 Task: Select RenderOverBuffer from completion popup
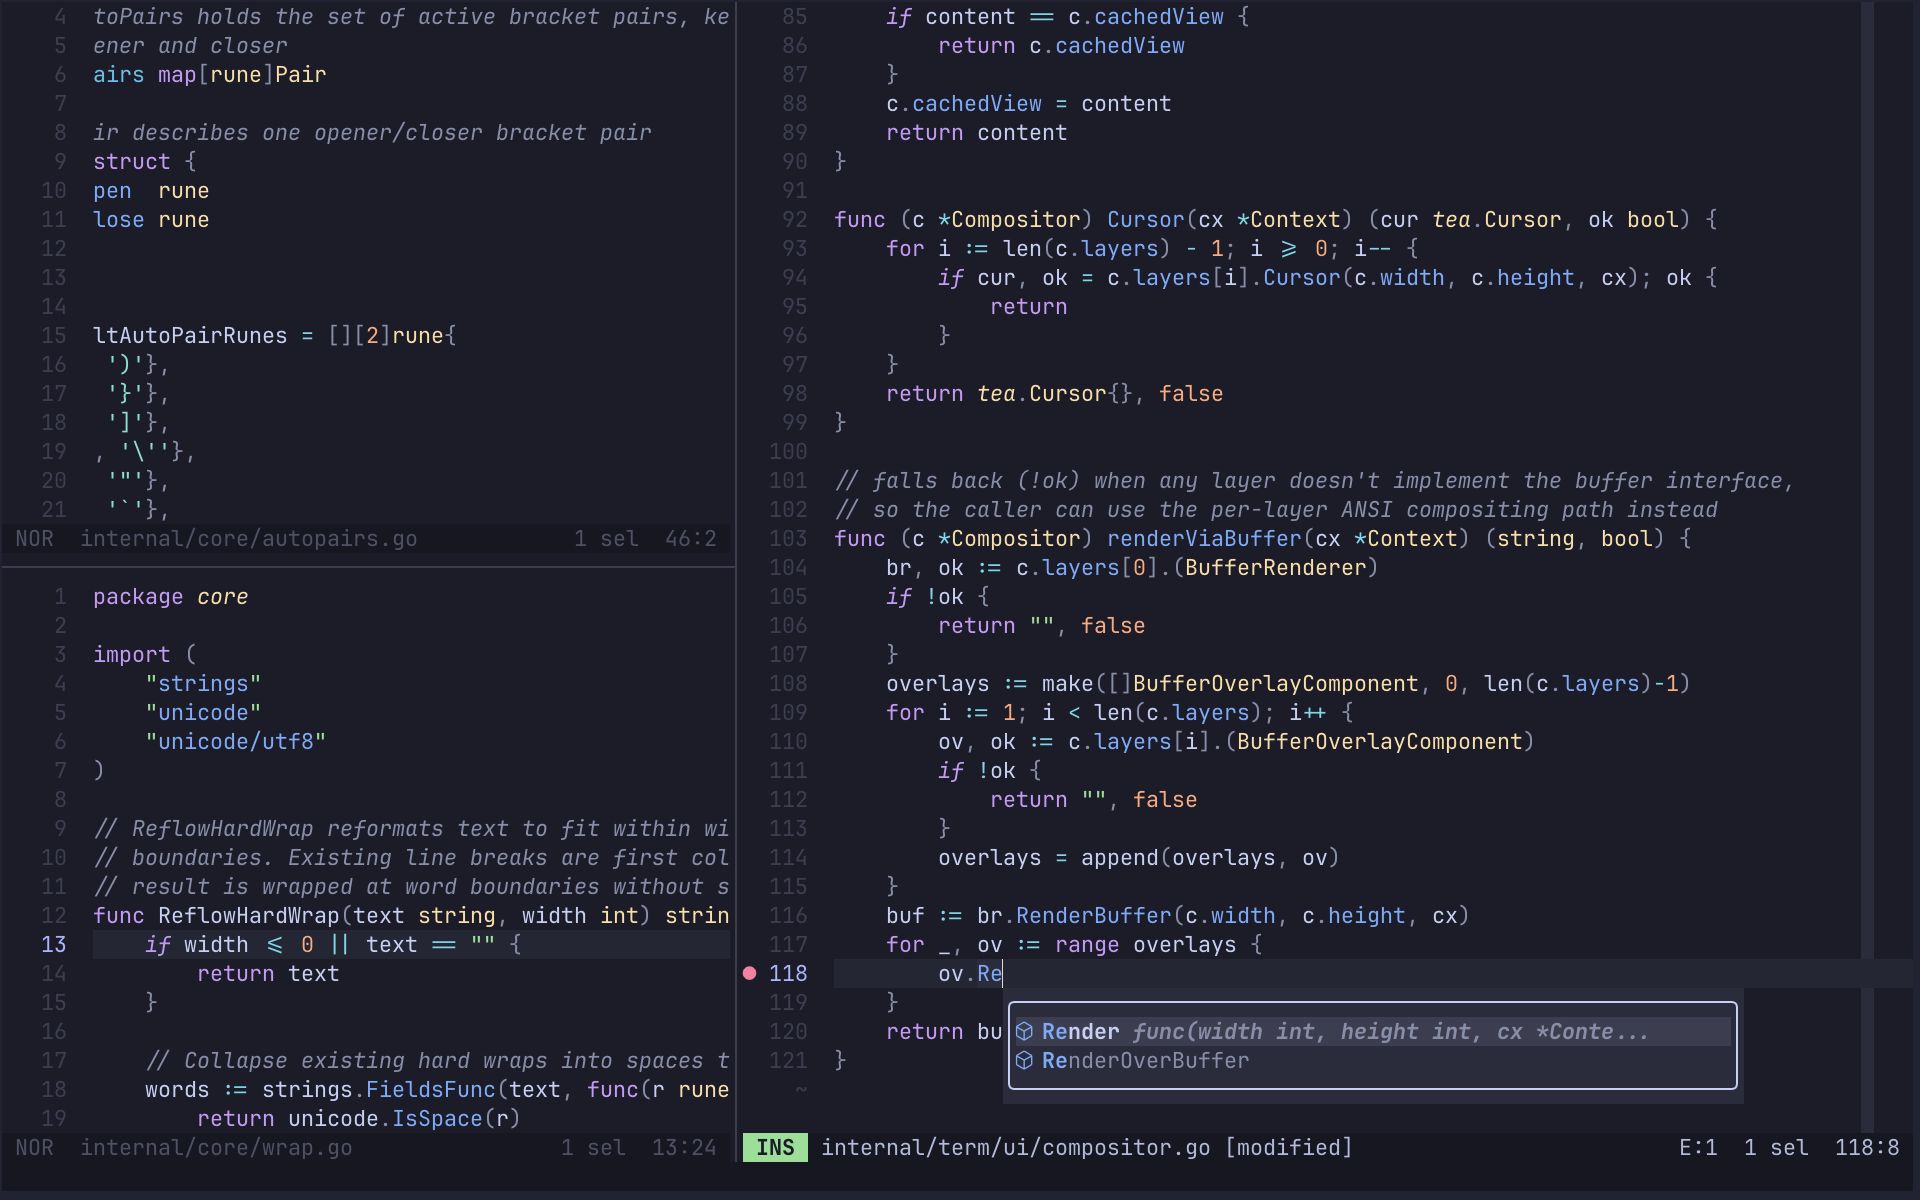pos(1373,1061)
